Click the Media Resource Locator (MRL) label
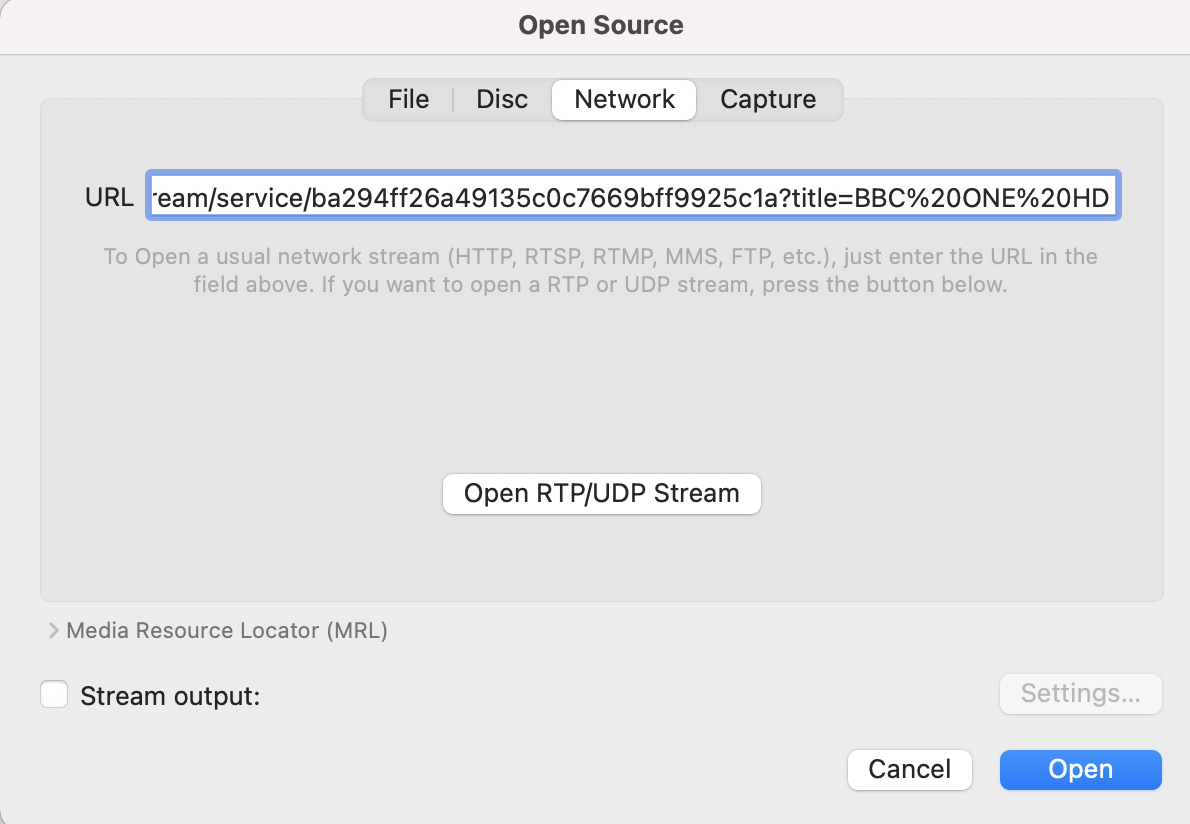The height and width of the screenshot is (824, 1190). click(x=227, y=631)
